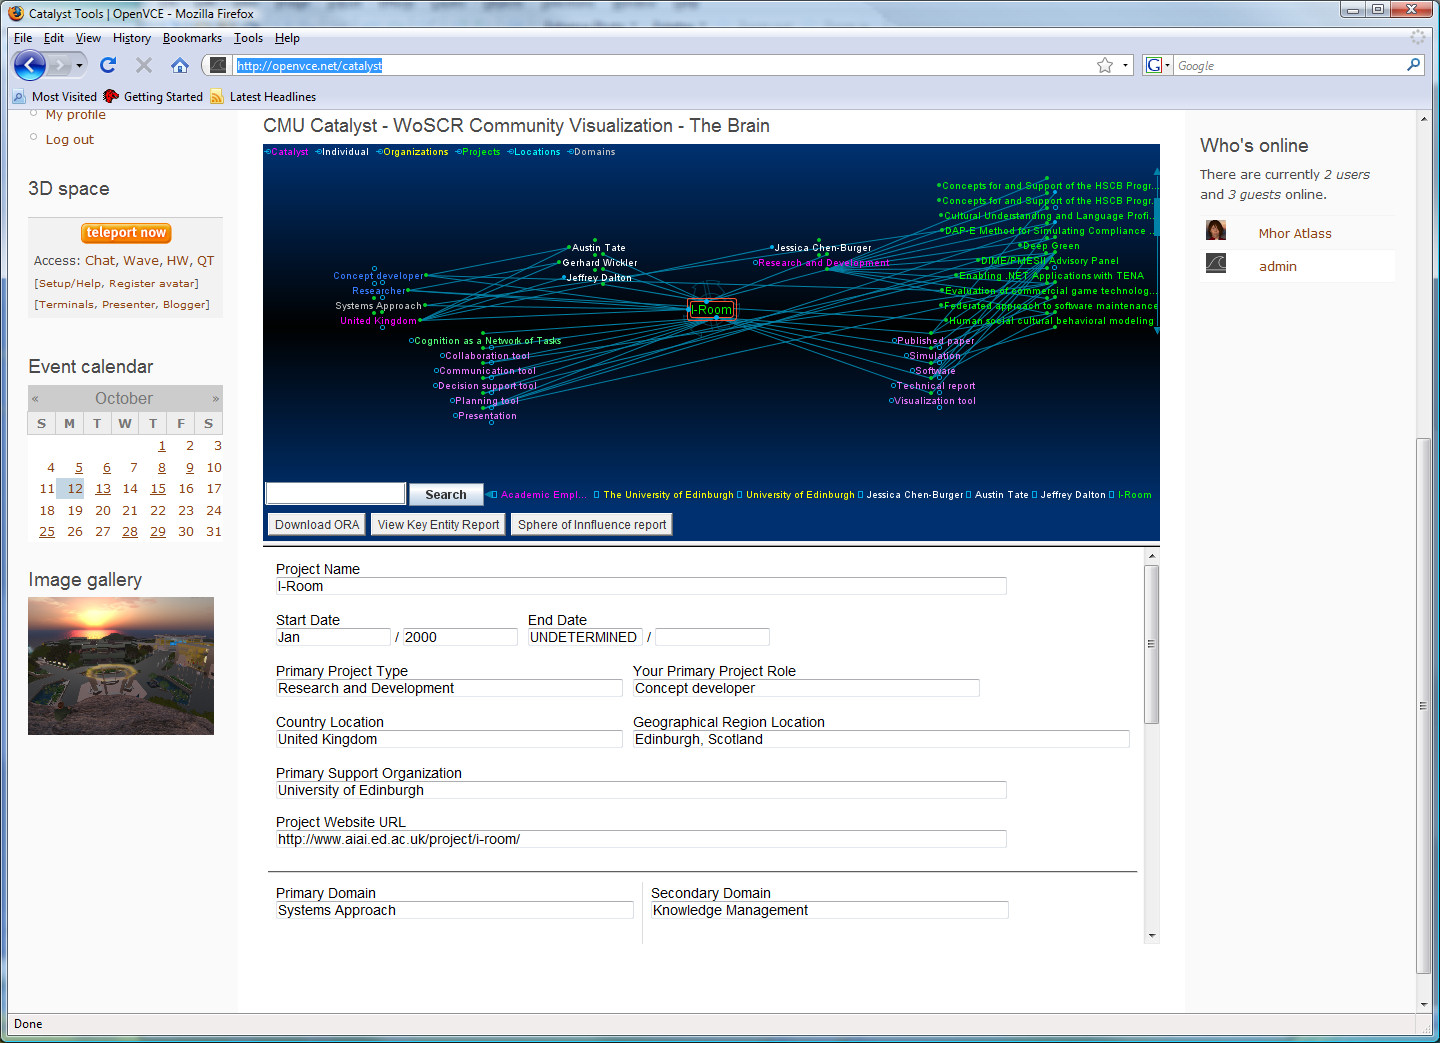Click Sphere of Influence report button
The height and width of the screenshot is (1043, 1440).
click(x=592, y=525)
